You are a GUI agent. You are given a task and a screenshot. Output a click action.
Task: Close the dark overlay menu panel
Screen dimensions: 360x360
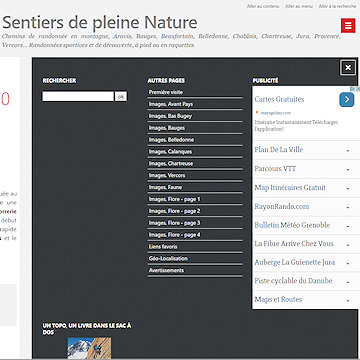(348, 68)
